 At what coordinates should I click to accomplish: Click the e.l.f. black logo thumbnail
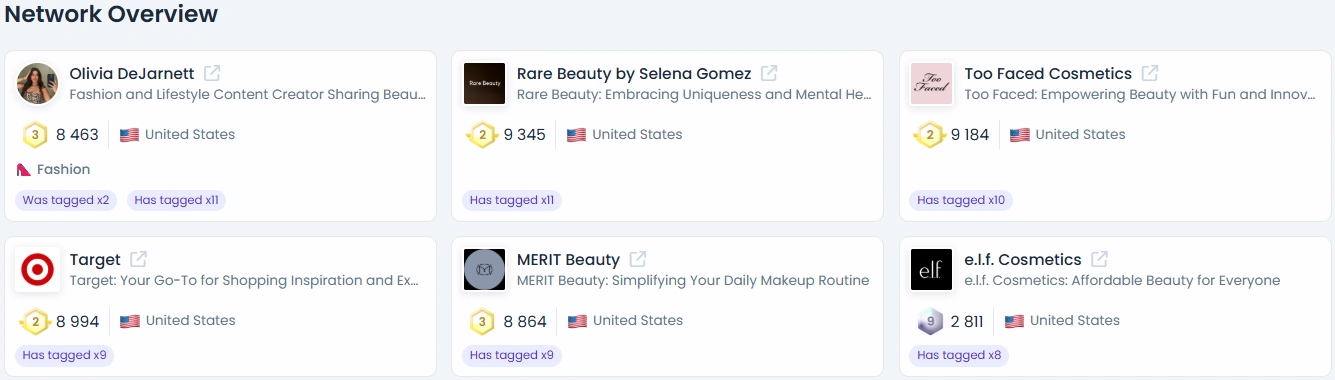pyautogui.click(x=931, y=270)
